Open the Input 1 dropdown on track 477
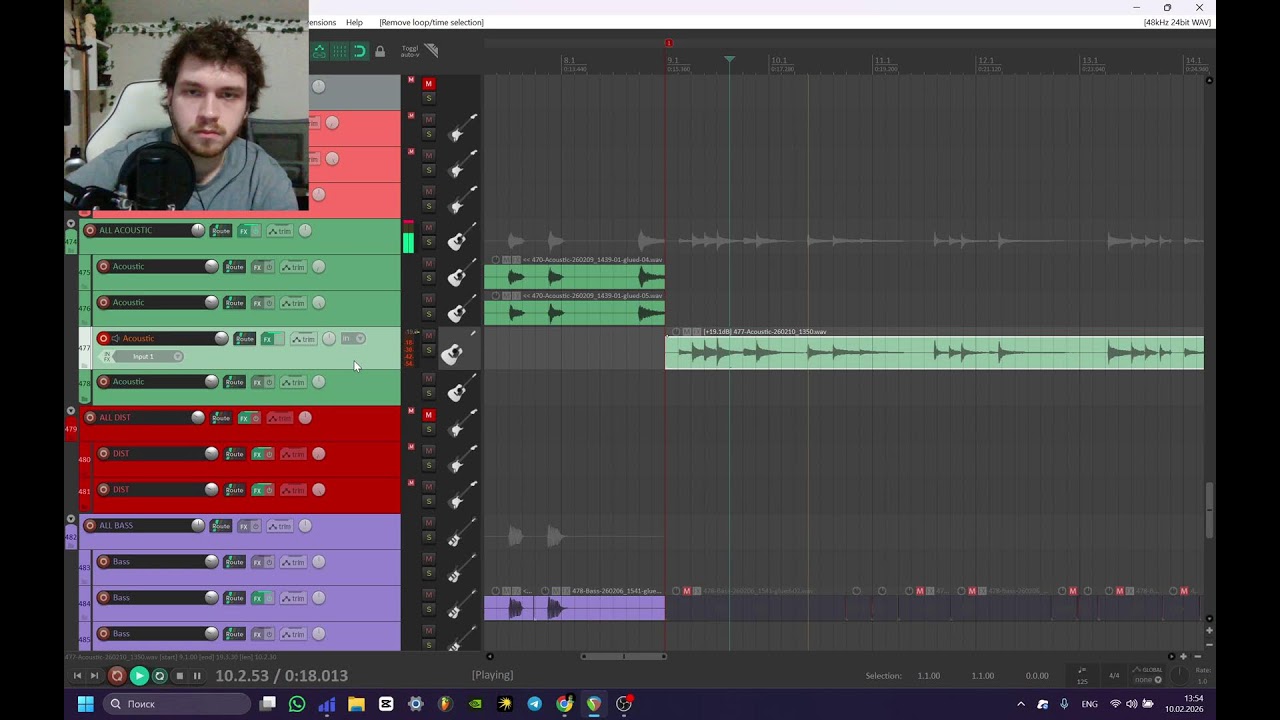Viewport: 1280px width, 720px height. pyautogui.click(x=149, y=357)
